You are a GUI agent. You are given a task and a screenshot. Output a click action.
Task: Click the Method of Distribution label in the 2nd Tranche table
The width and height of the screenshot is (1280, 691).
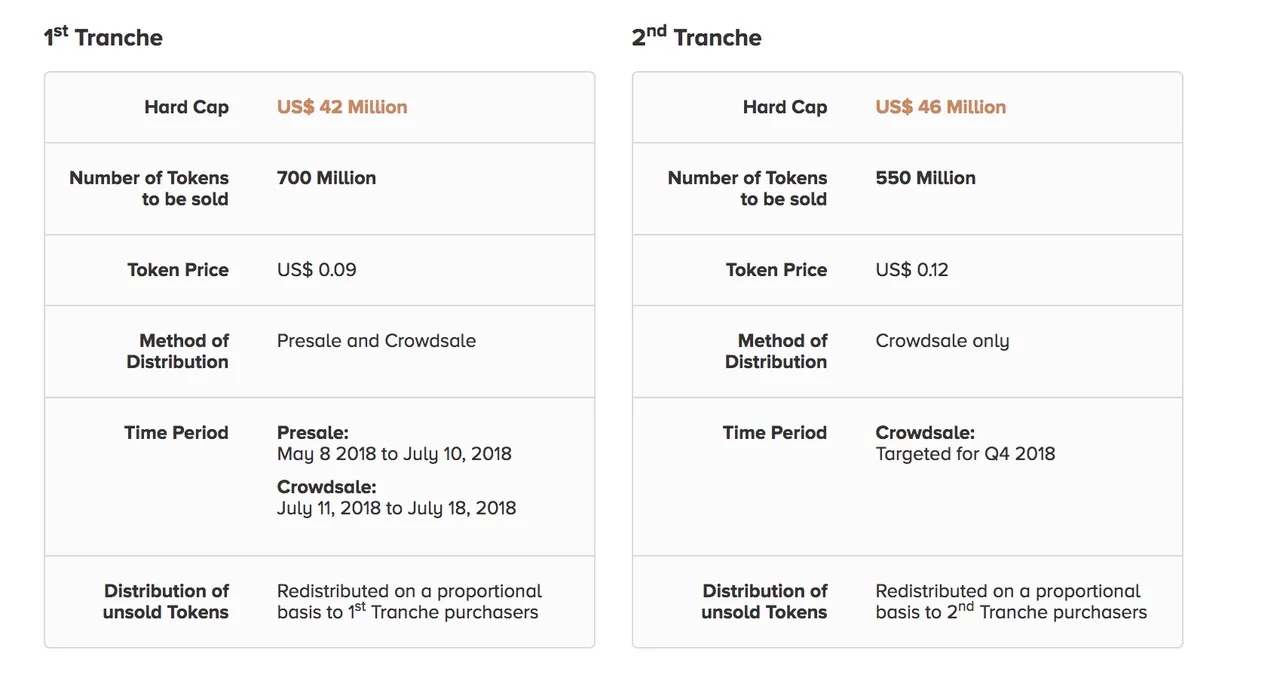(777, 351)
